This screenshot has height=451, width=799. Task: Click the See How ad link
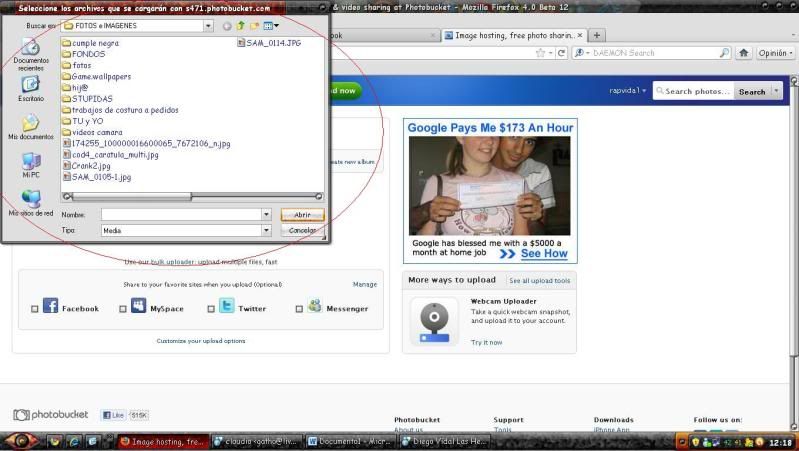[x=544, y=254]
